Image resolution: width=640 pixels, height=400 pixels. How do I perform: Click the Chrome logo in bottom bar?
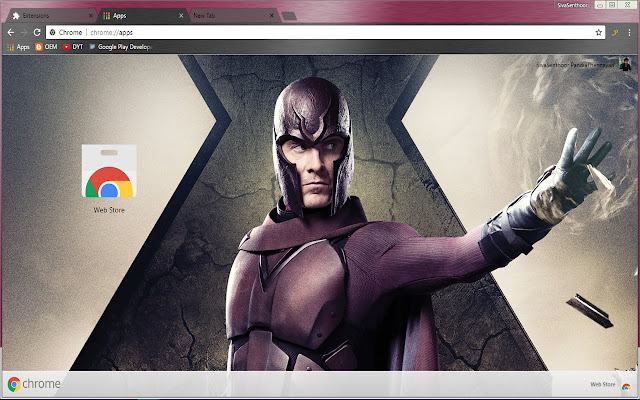coord(34,384)
